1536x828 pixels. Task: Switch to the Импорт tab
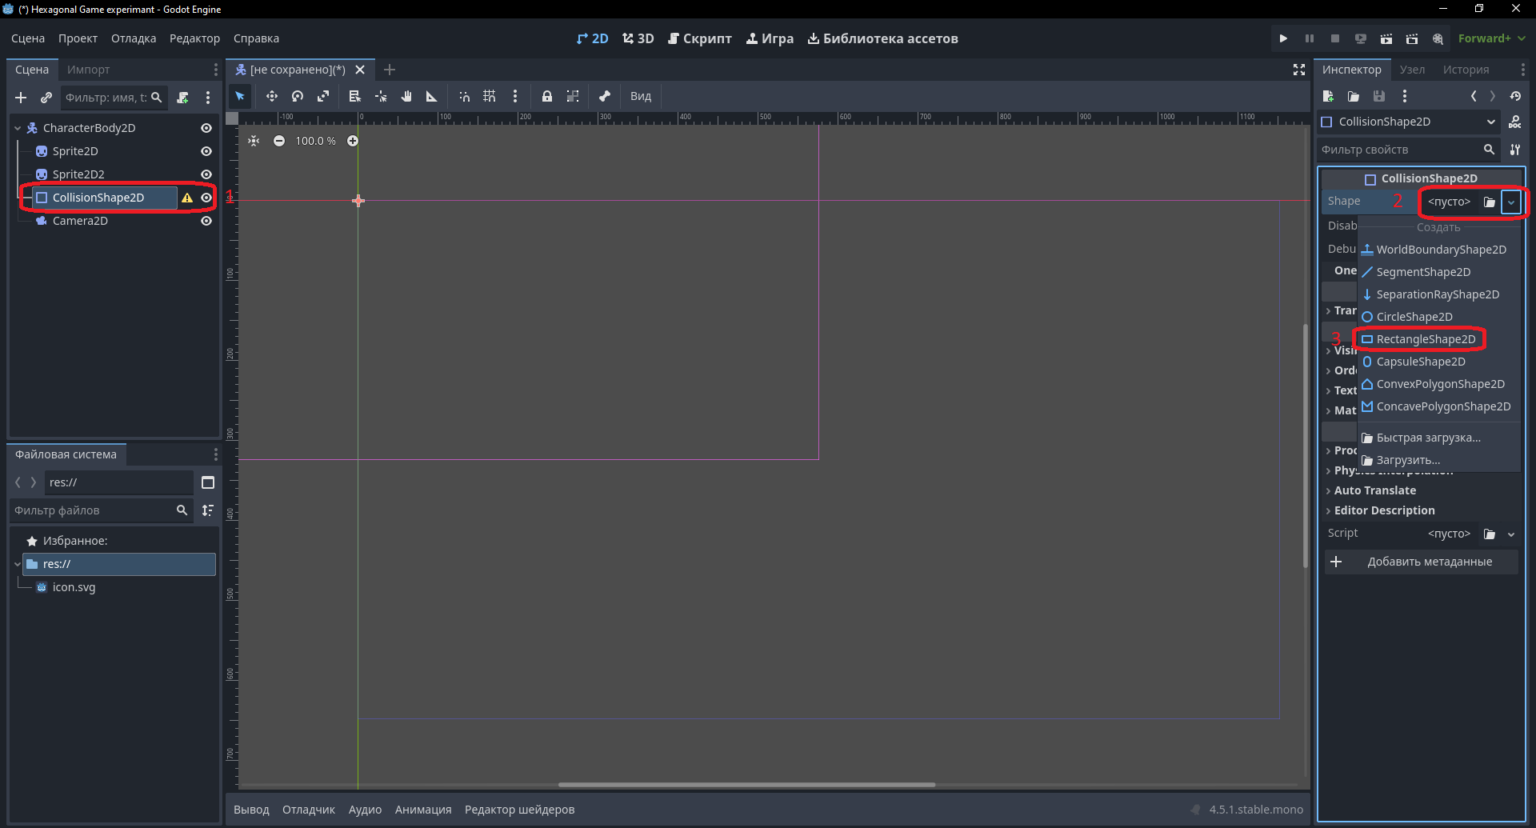(88, 70)
